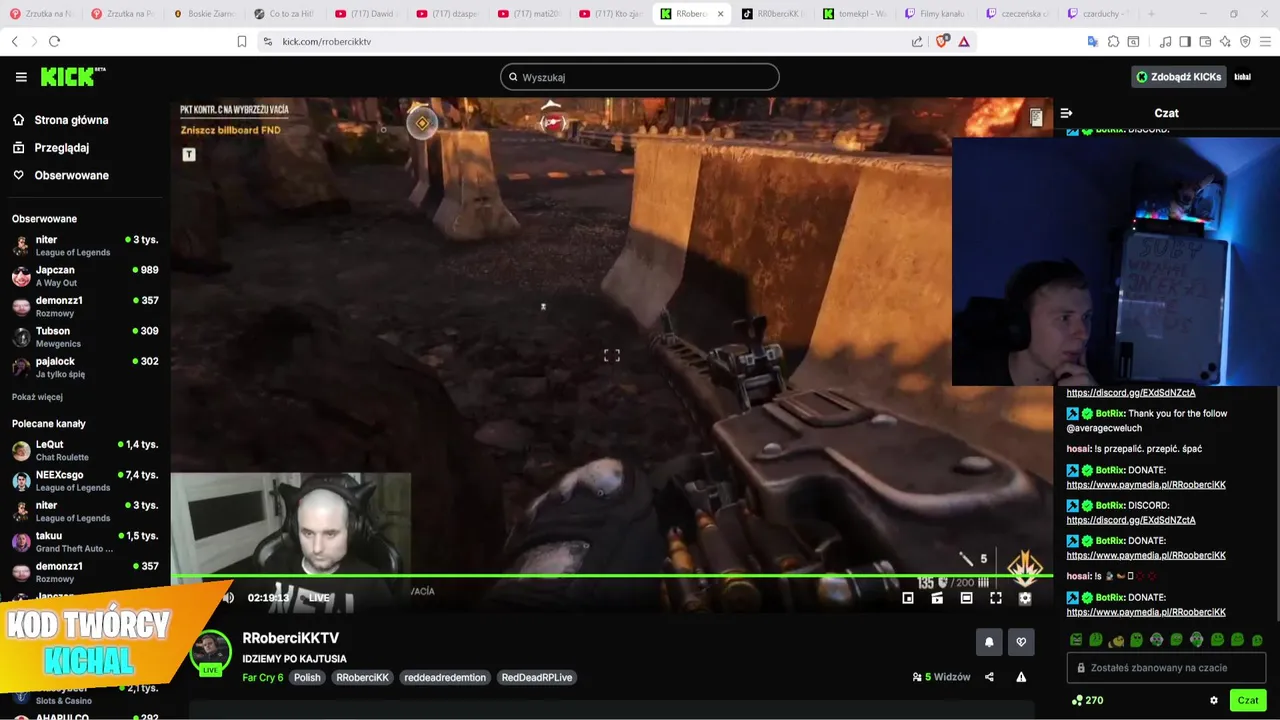The height and width of the screenshot is (720, 1280).
Task: Open the Przeglądaj page
Action: click(61, 148)
